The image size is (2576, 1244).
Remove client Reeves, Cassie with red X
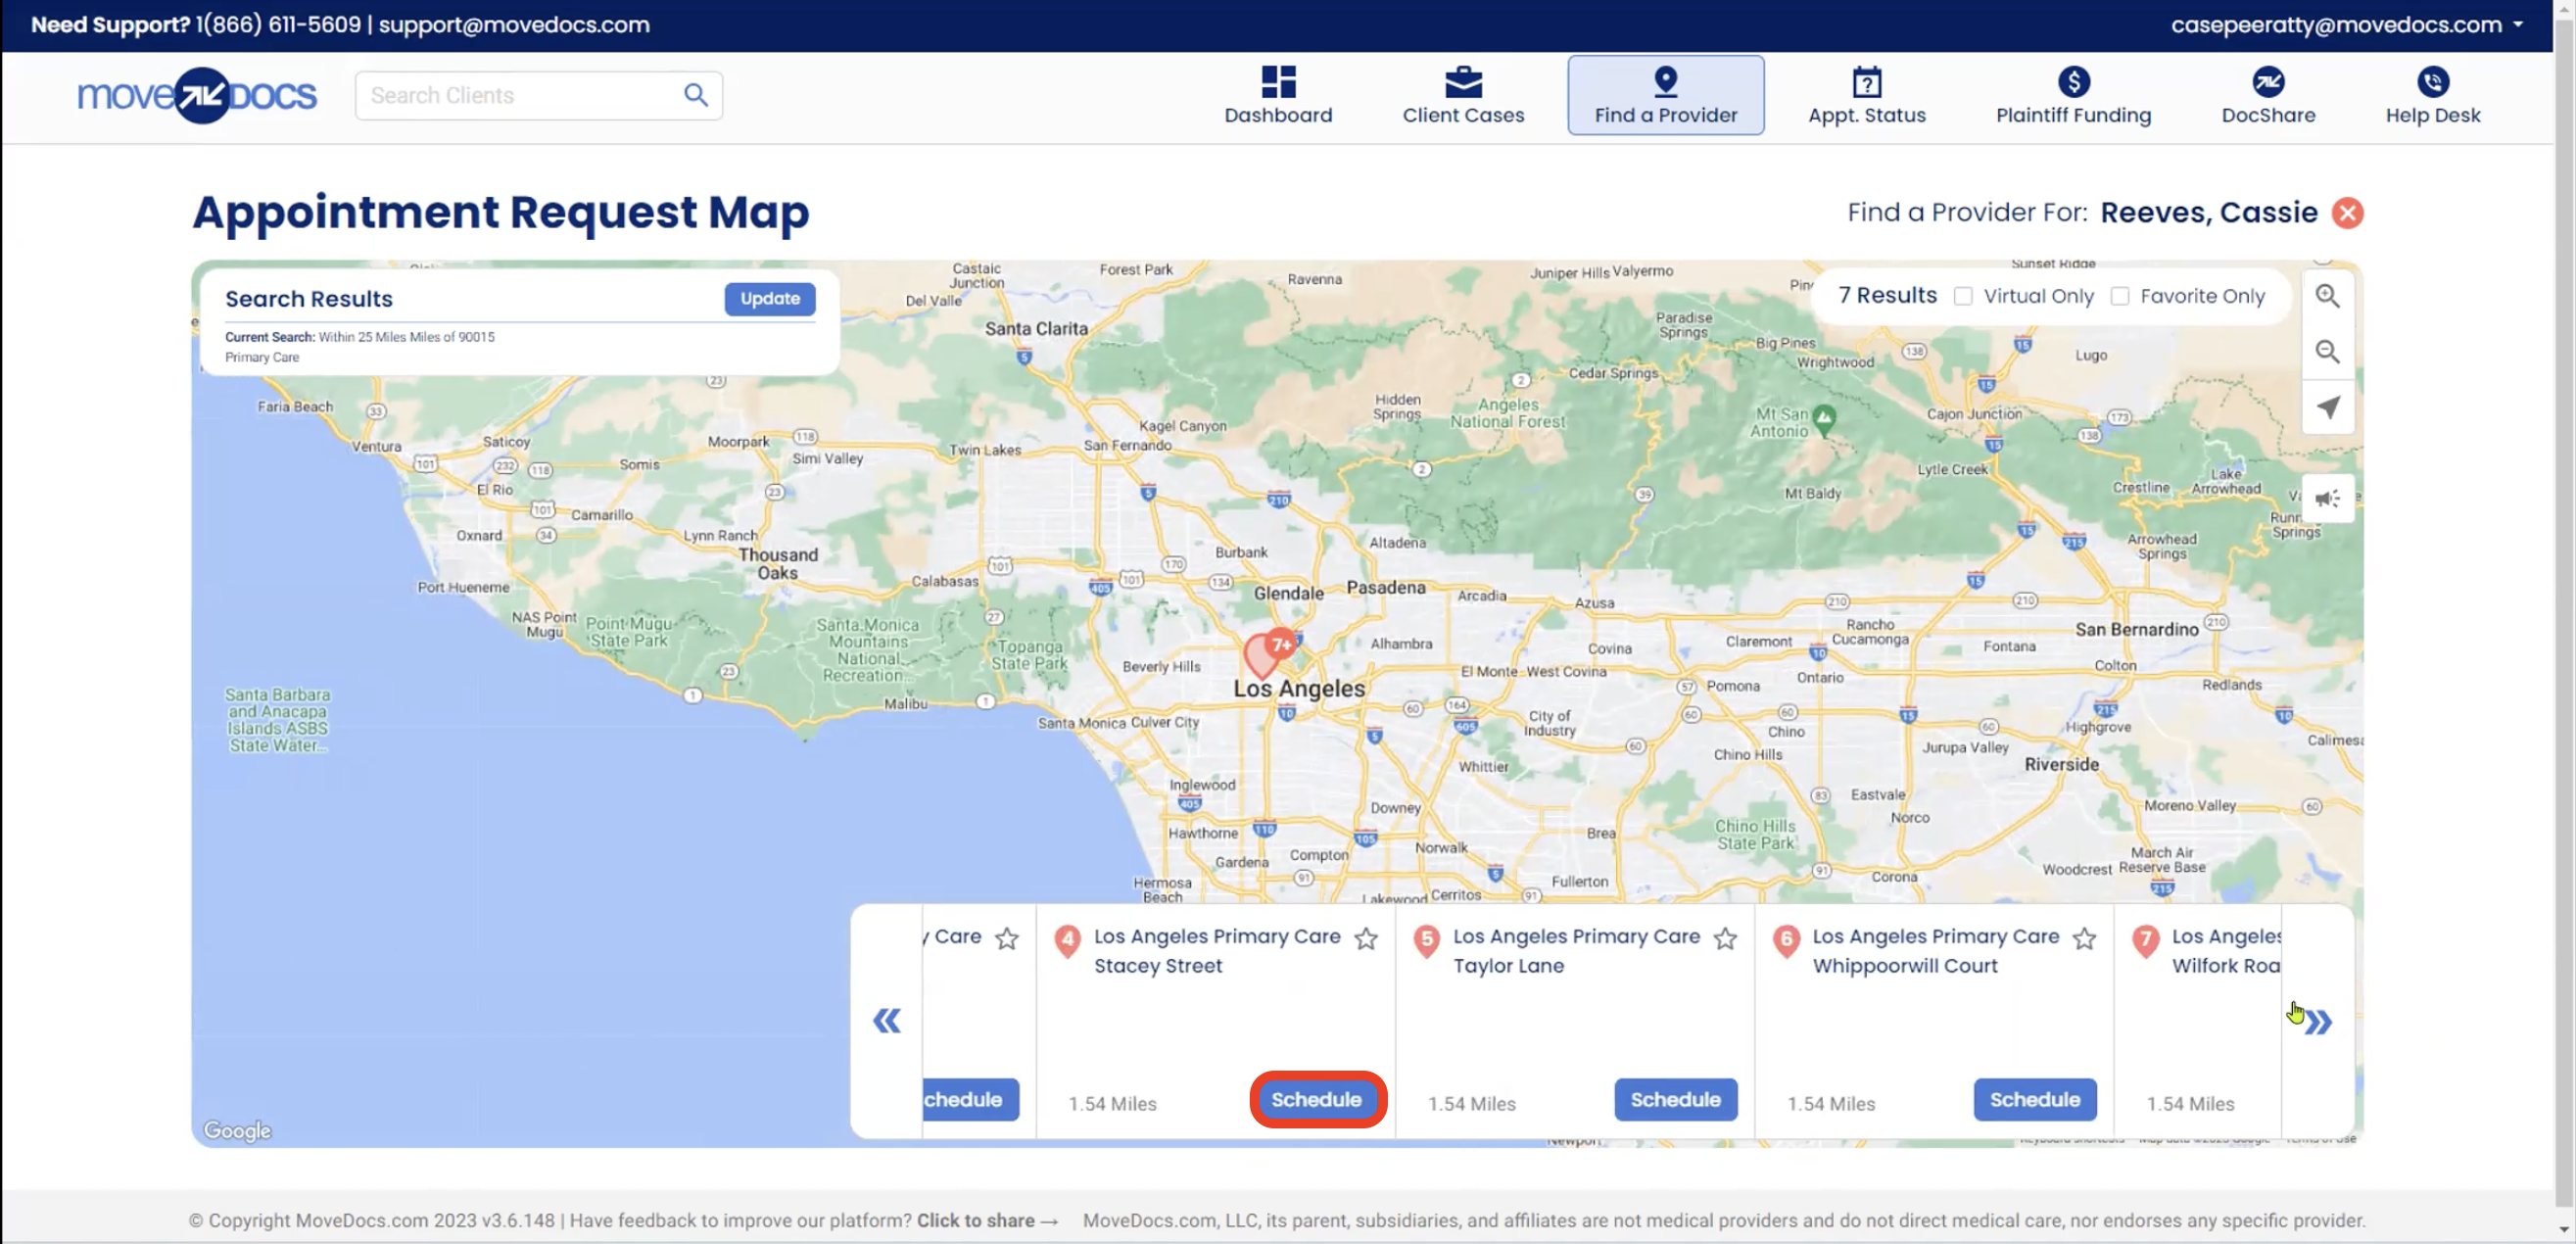point(2347,213)
